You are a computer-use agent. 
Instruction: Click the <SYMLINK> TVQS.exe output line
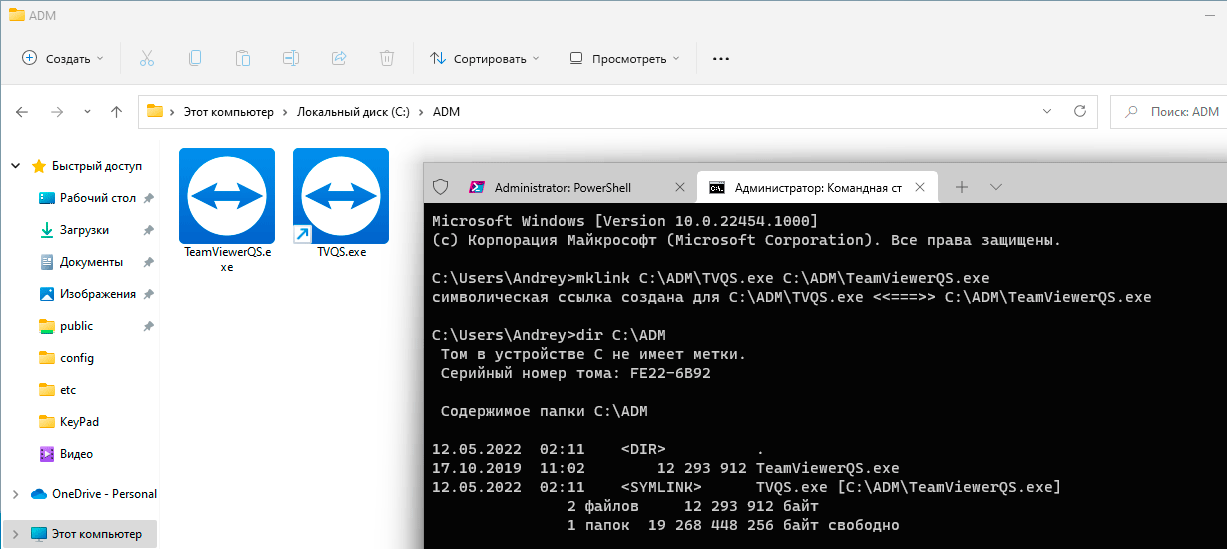(746, 487)
